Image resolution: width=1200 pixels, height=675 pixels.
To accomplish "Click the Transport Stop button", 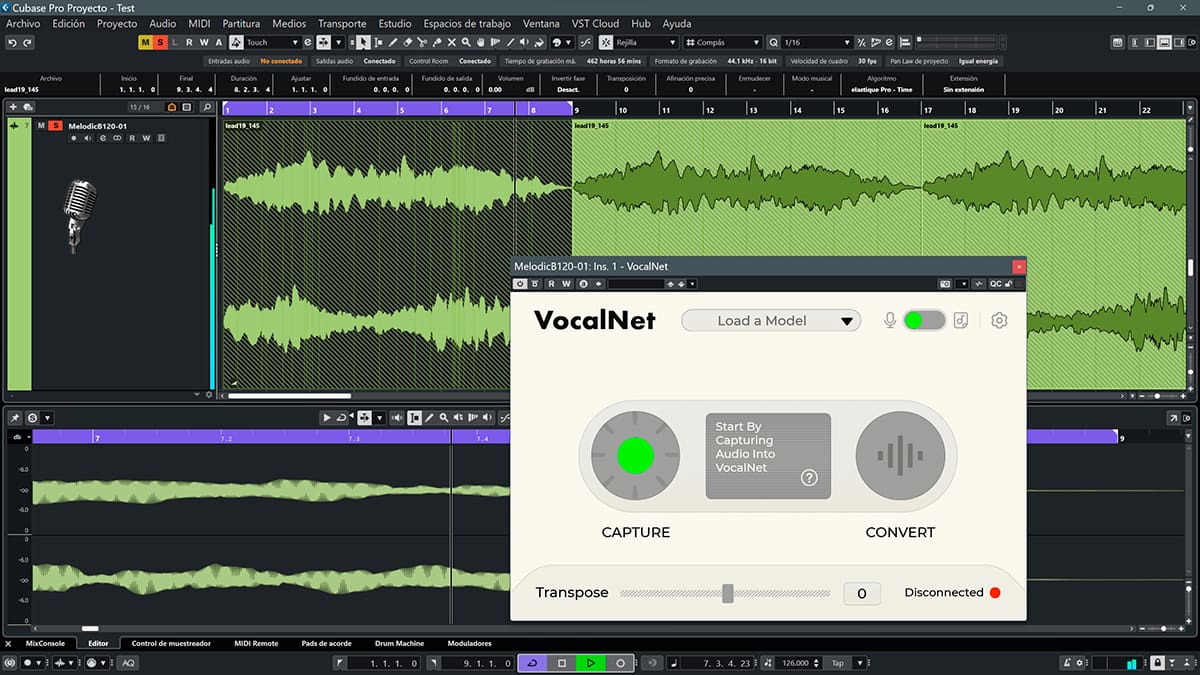I will pos(562,663).
